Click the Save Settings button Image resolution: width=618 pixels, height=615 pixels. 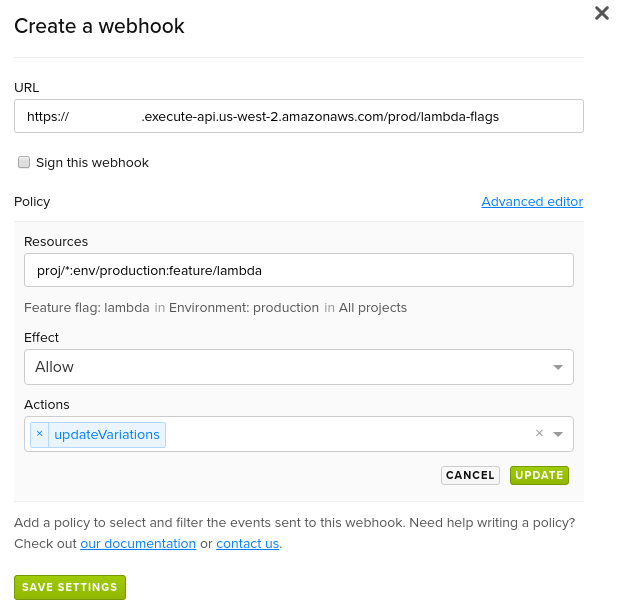(70, 587)
